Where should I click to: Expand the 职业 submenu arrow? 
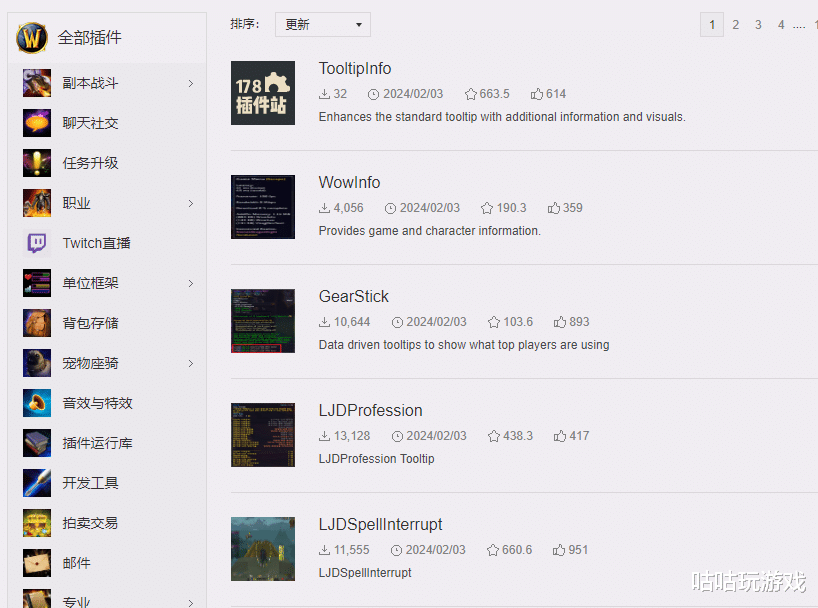tap(191, 204)
